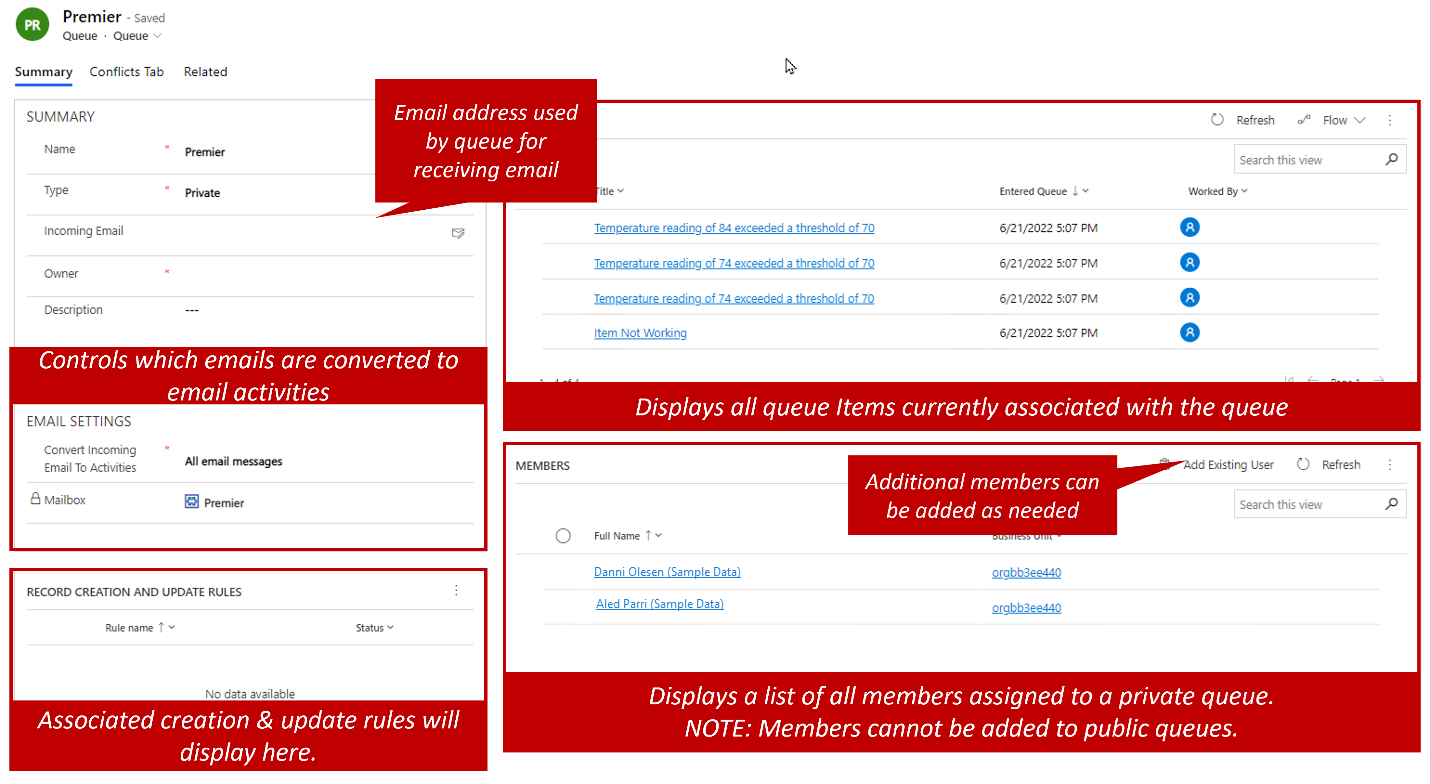Screen dimensions: 1430x784
Task: Click the magnifier icon in Members search box
Action: click(1391, 503)
